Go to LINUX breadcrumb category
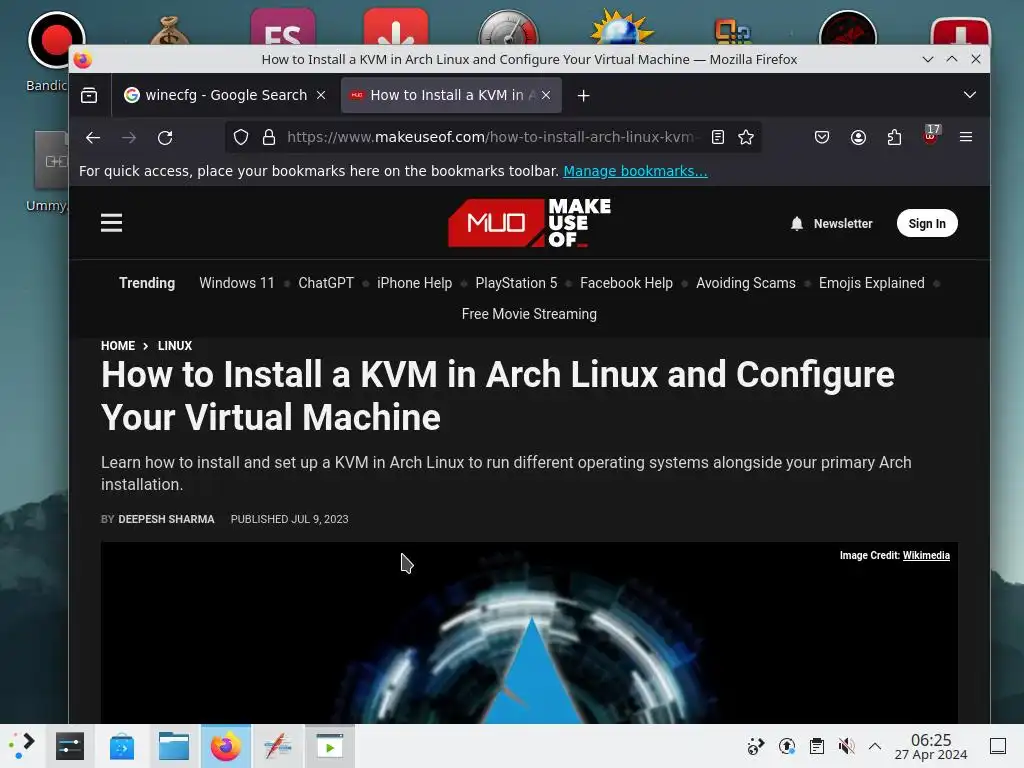Image resolution: width=1024 pixels, height=768 pixels. coord(174,345)
